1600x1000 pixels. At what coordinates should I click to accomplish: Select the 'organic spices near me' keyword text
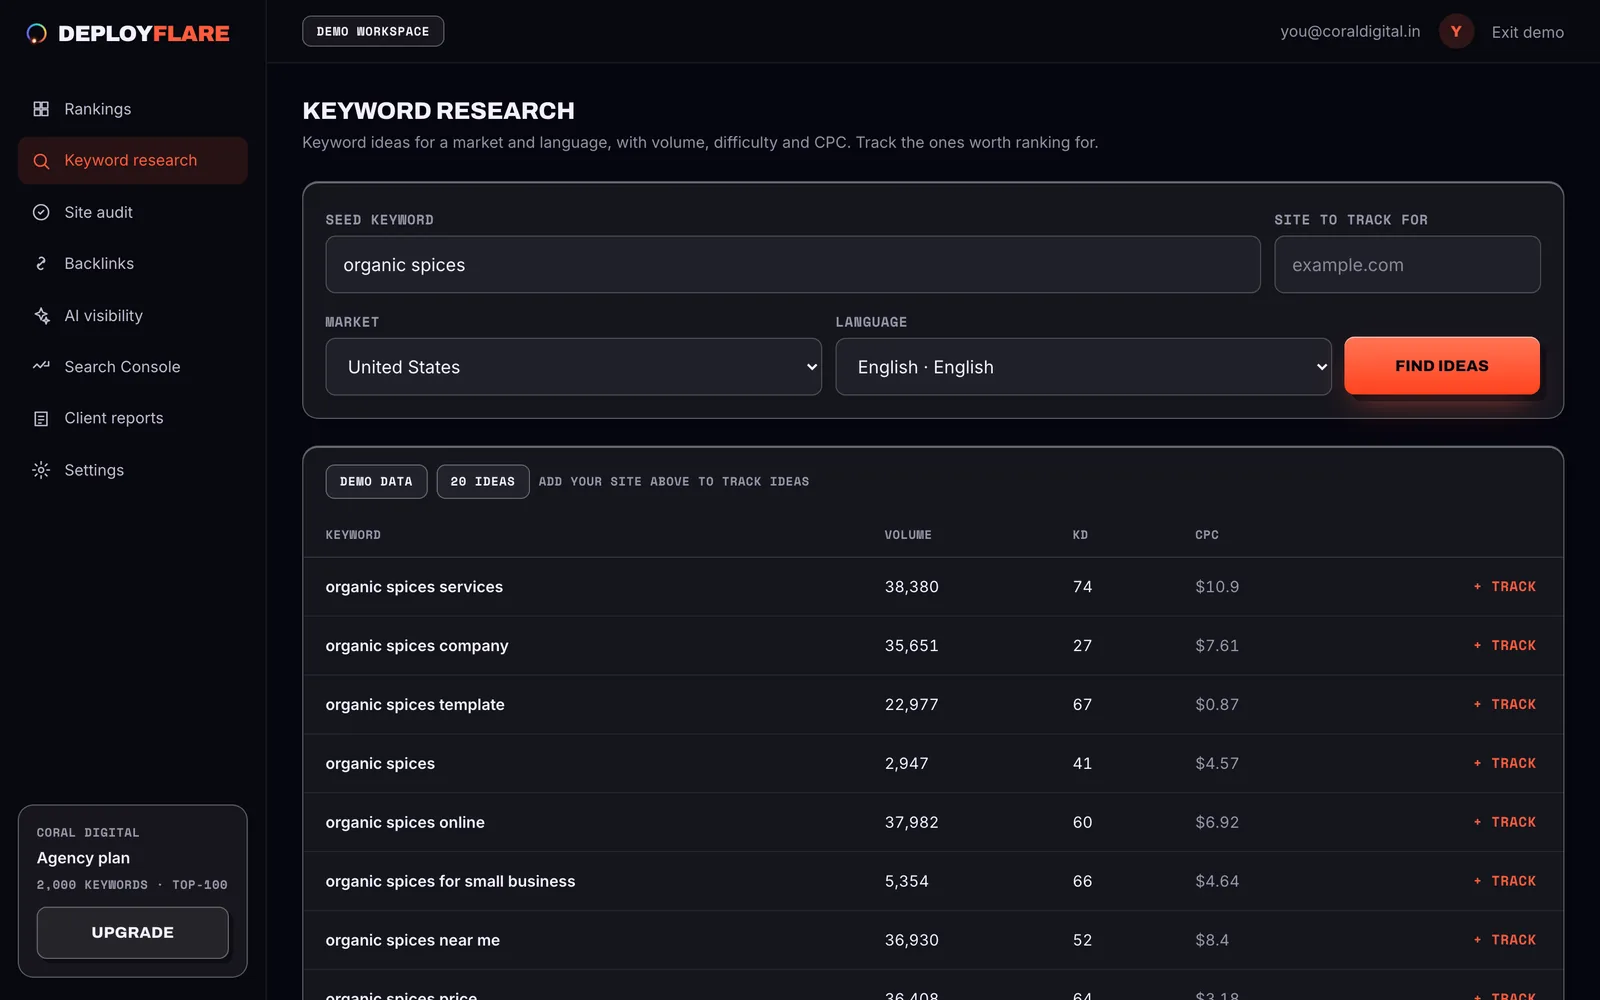413,940
